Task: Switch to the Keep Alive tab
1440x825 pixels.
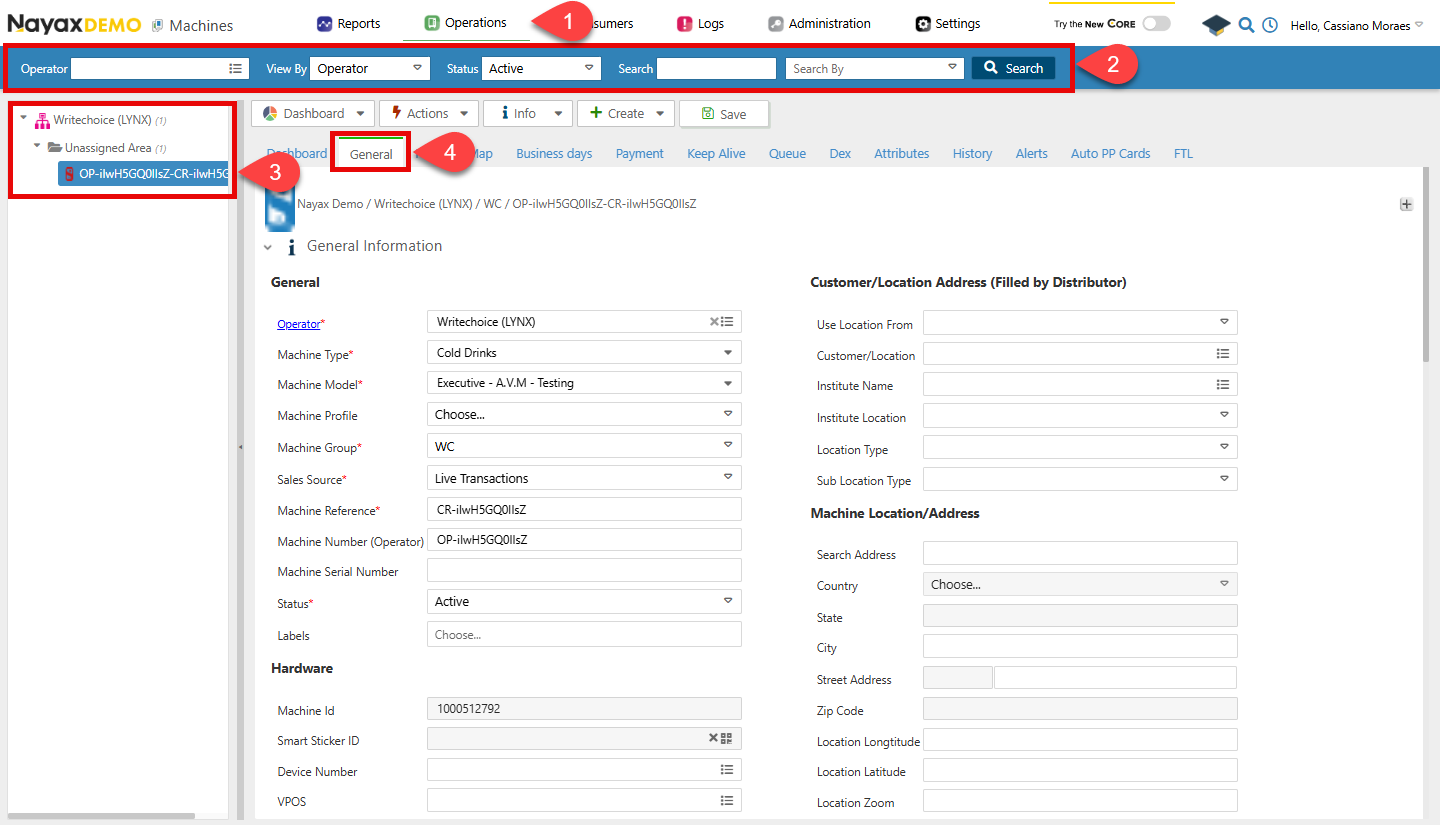Action: tap(716, 153)
